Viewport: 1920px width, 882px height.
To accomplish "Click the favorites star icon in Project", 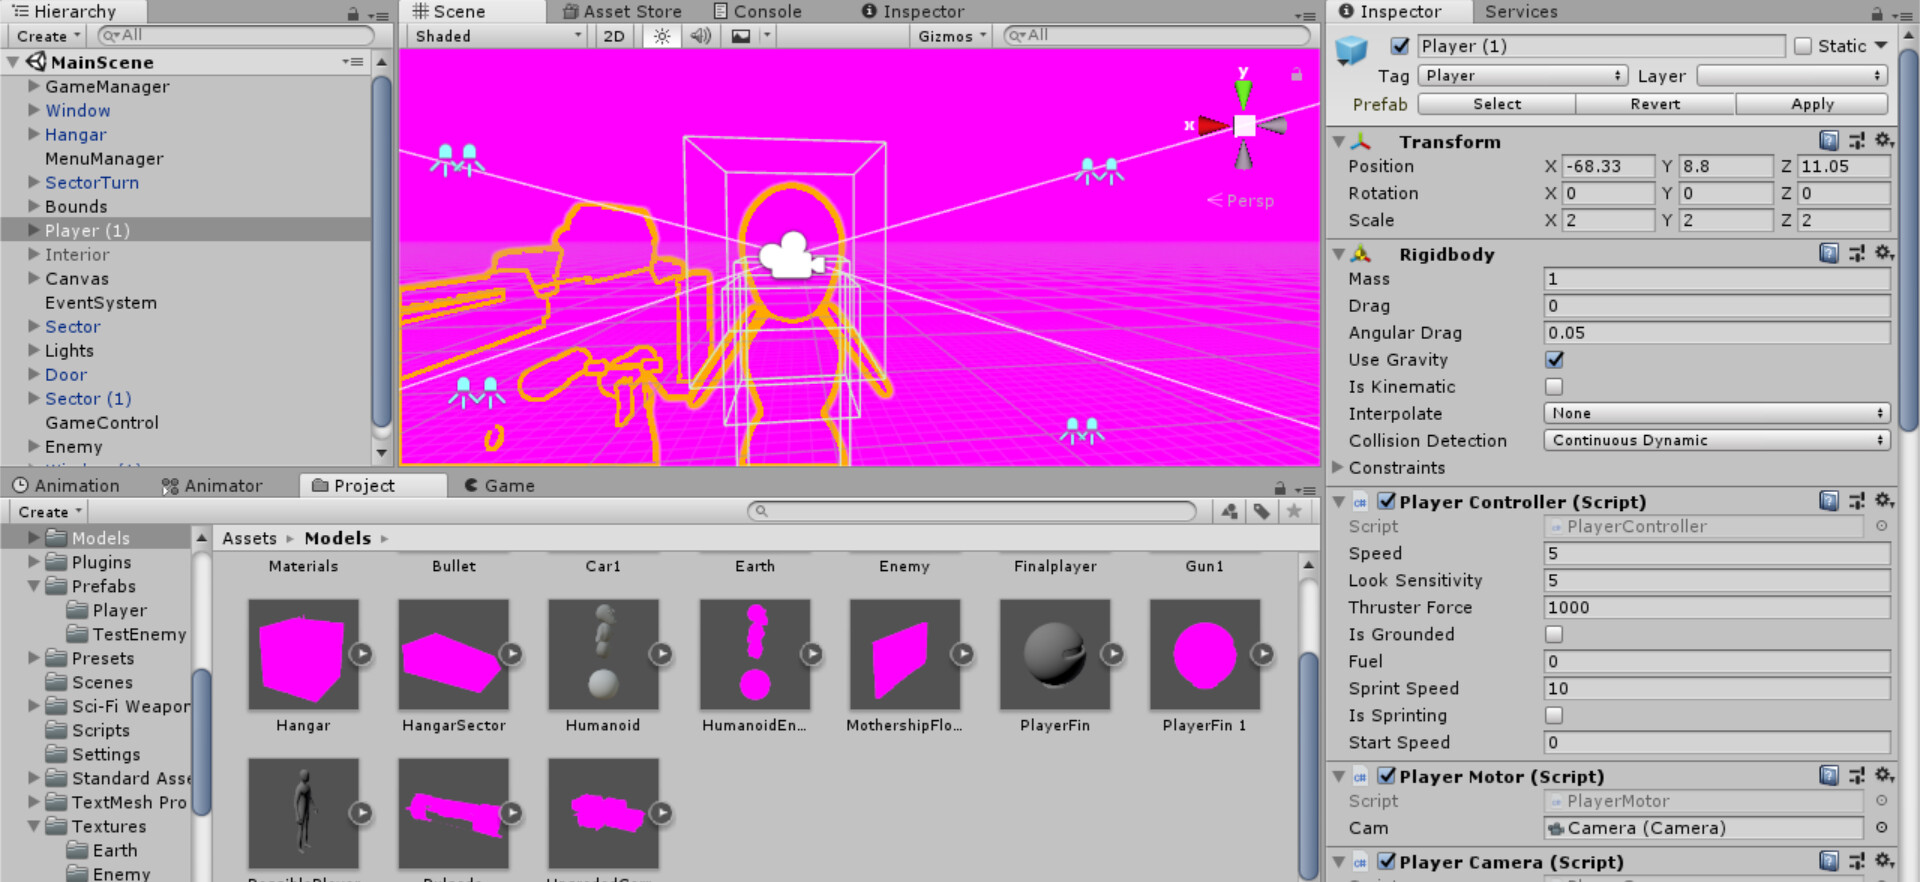I will (x=1294, y=512).
